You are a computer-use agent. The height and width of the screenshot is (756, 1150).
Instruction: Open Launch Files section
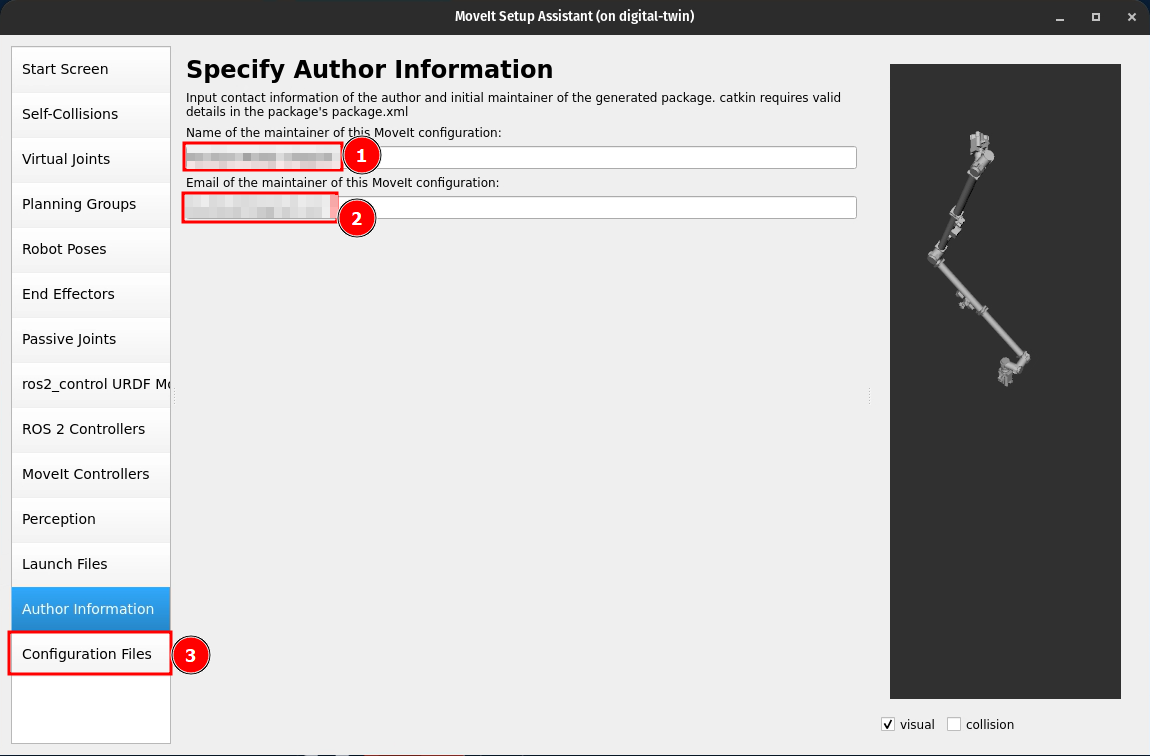(90, 564)
